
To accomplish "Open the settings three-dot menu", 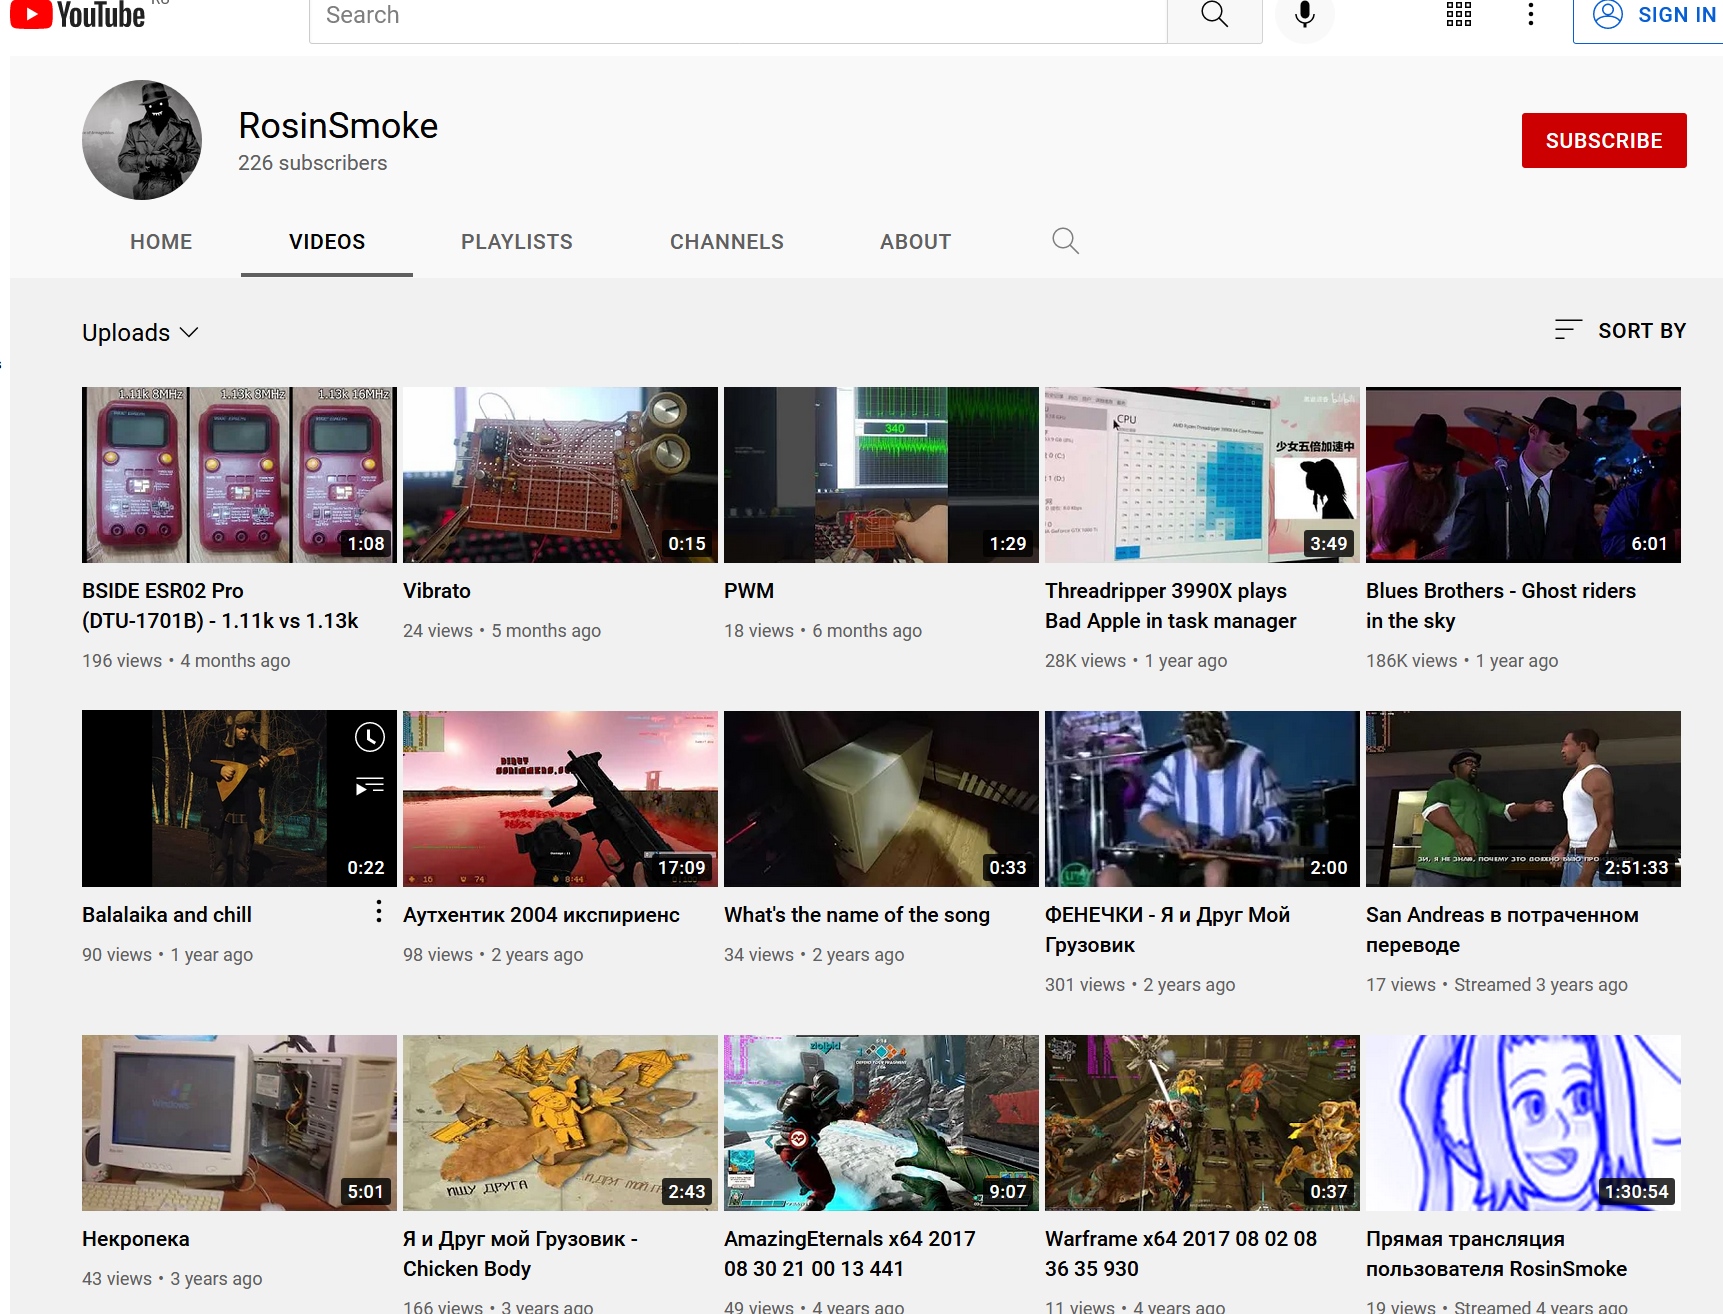I will click(1530, 14).
